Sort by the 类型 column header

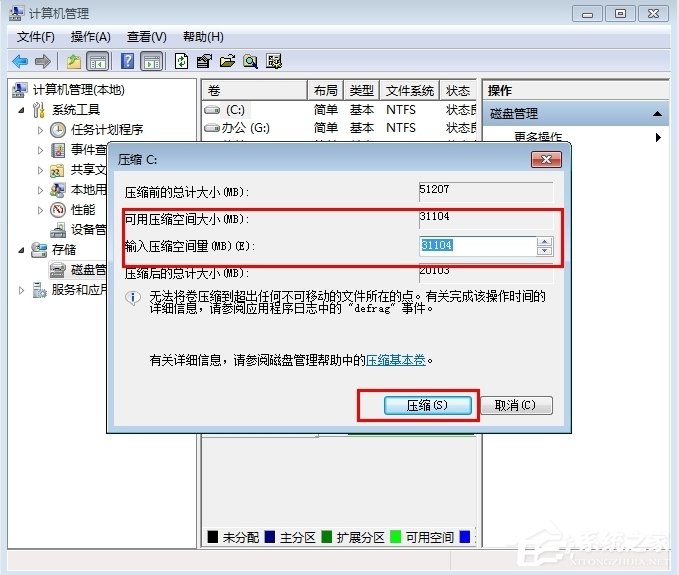pyautogui.click(x=362, y=90)
